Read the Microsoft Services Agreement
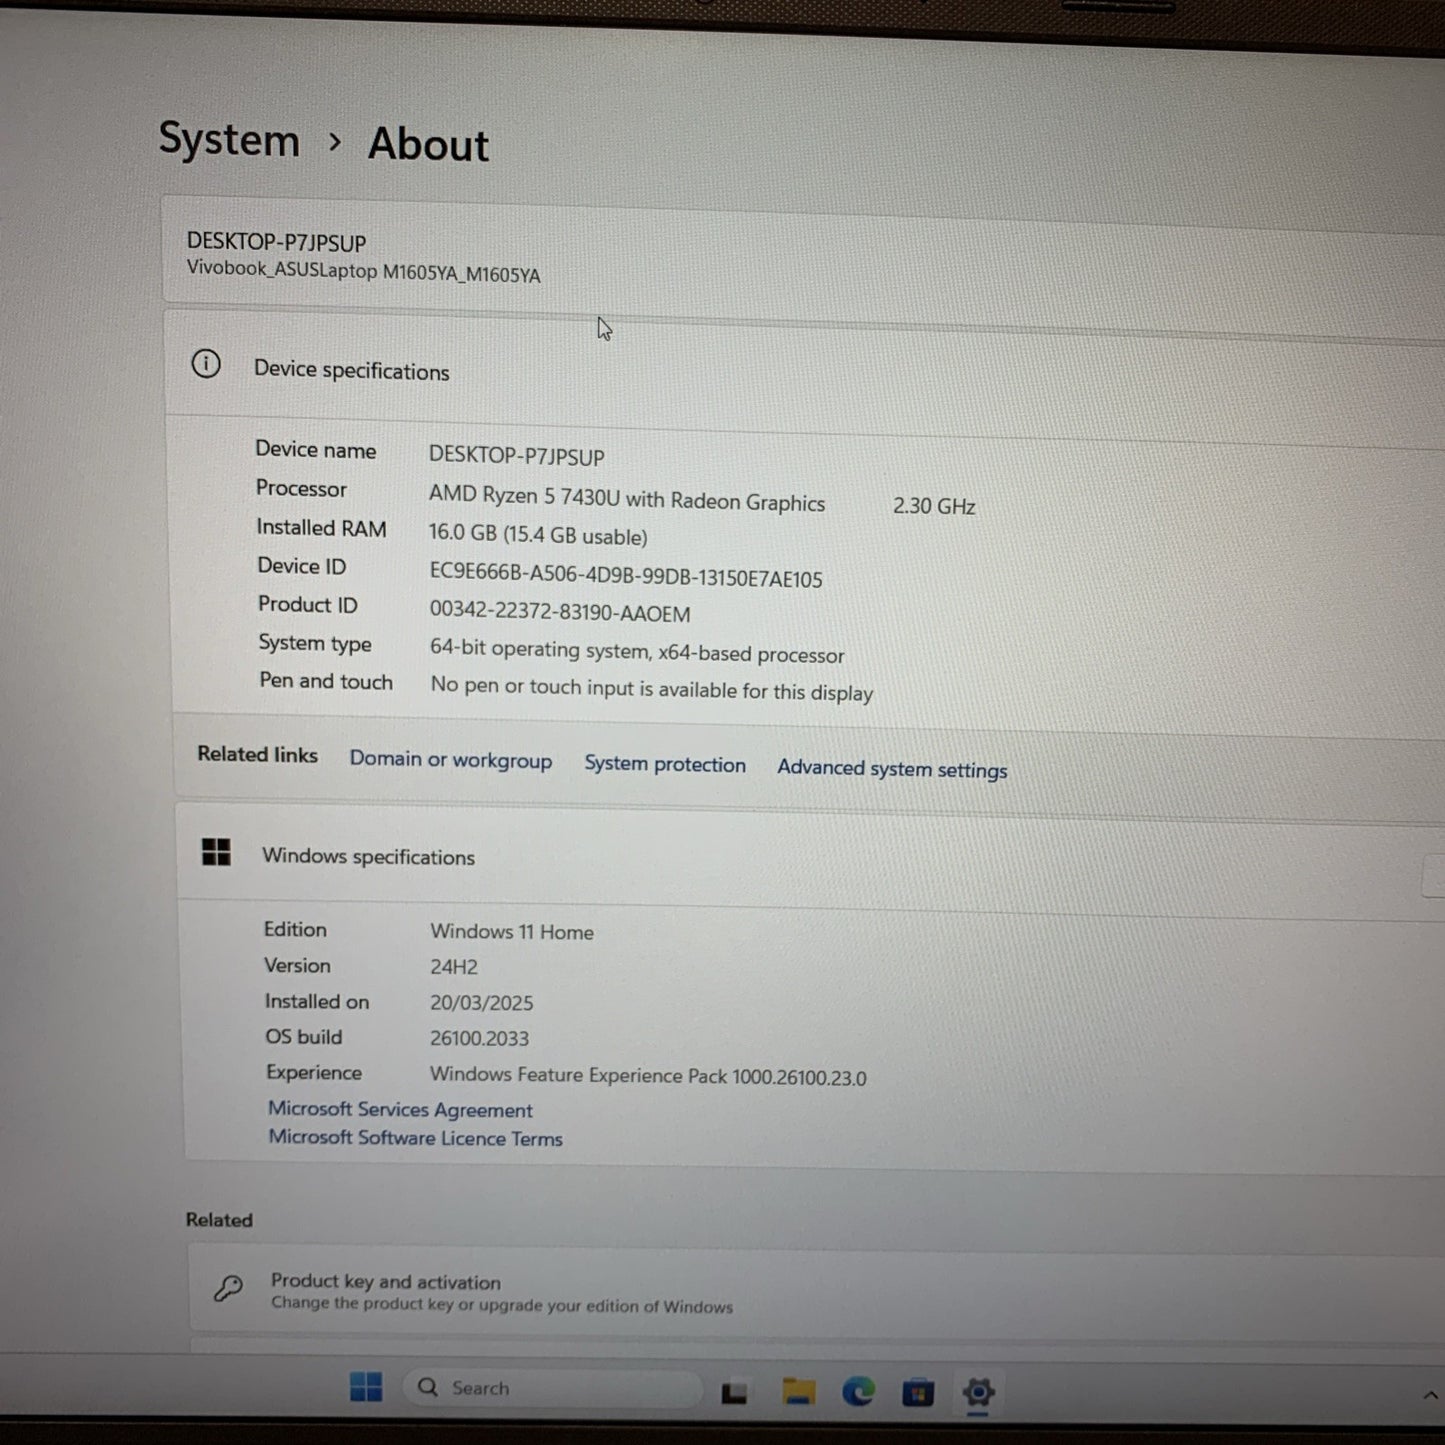Viewport: 1445px width, 1445px height. (400, 1110)
